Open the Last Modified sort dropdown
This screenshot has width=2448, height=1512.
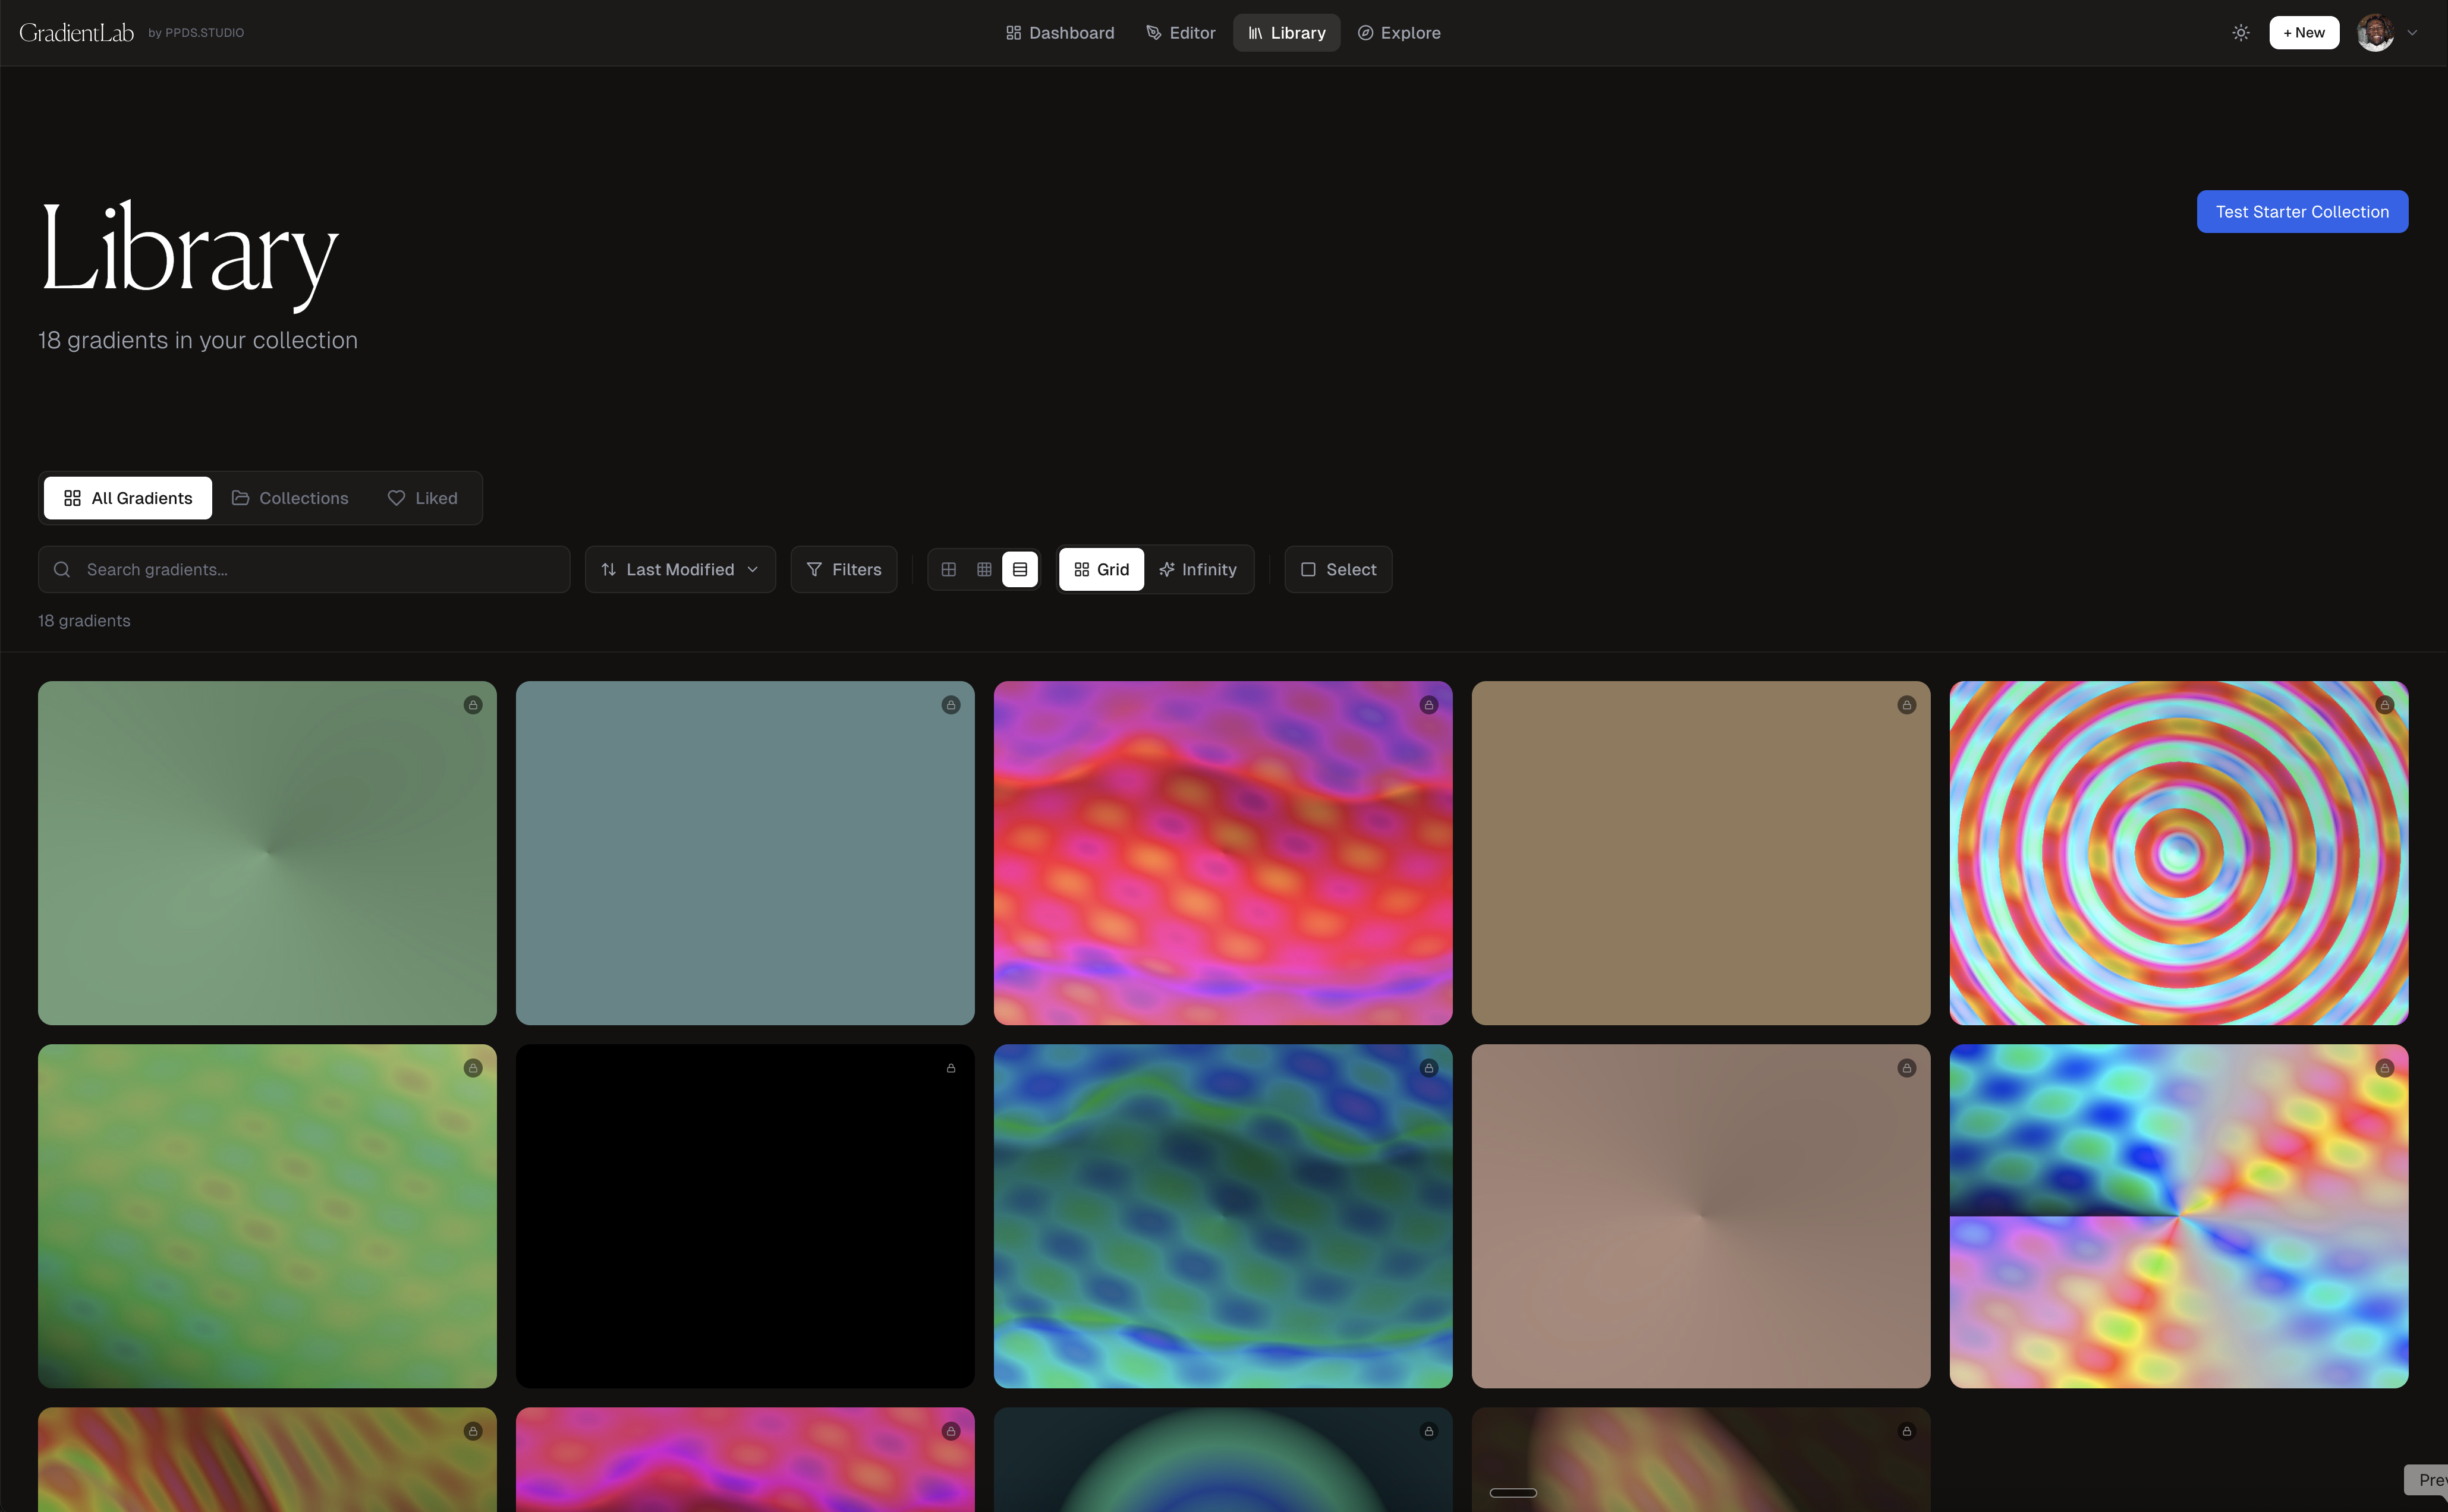[x=680, y=569]
